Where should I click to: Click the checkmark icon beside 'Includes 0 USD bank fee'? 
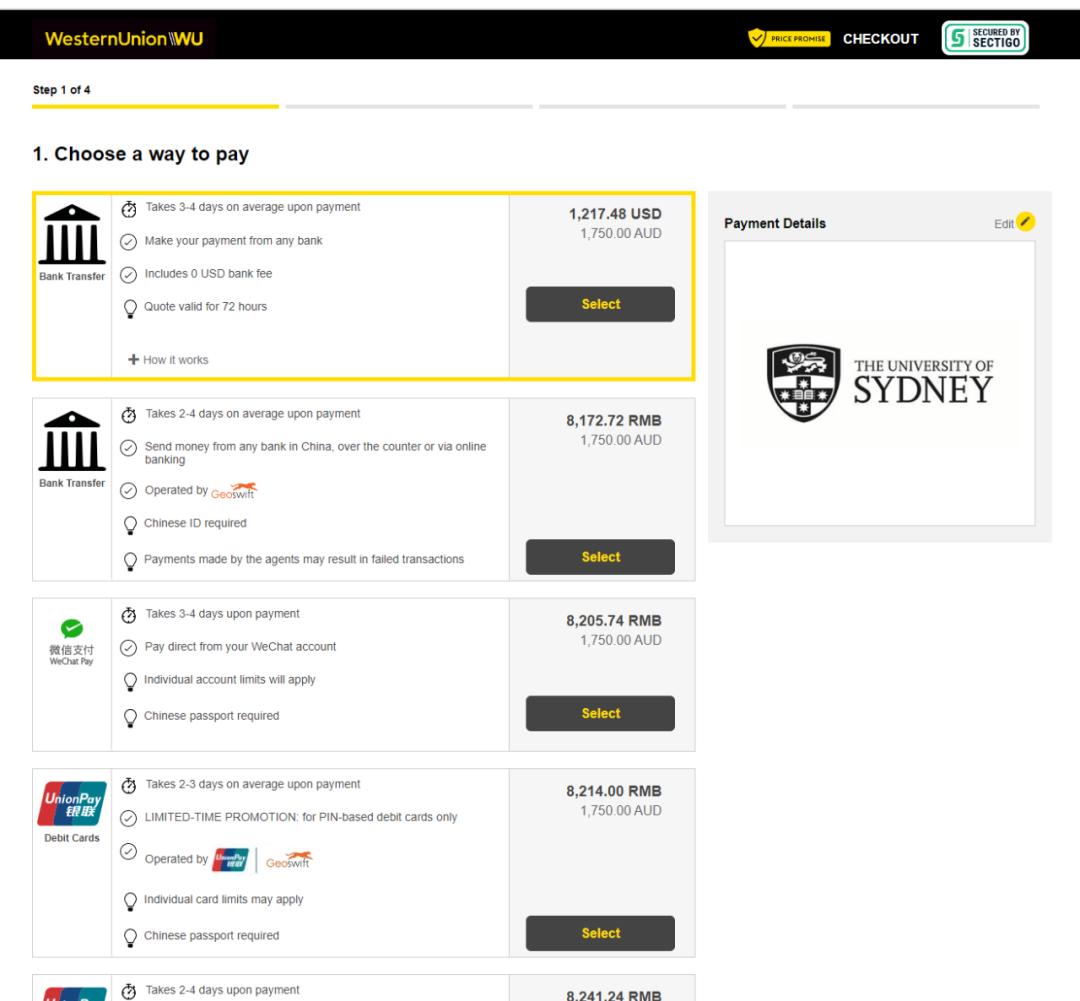pyautogui.click(x=129, y=275)
